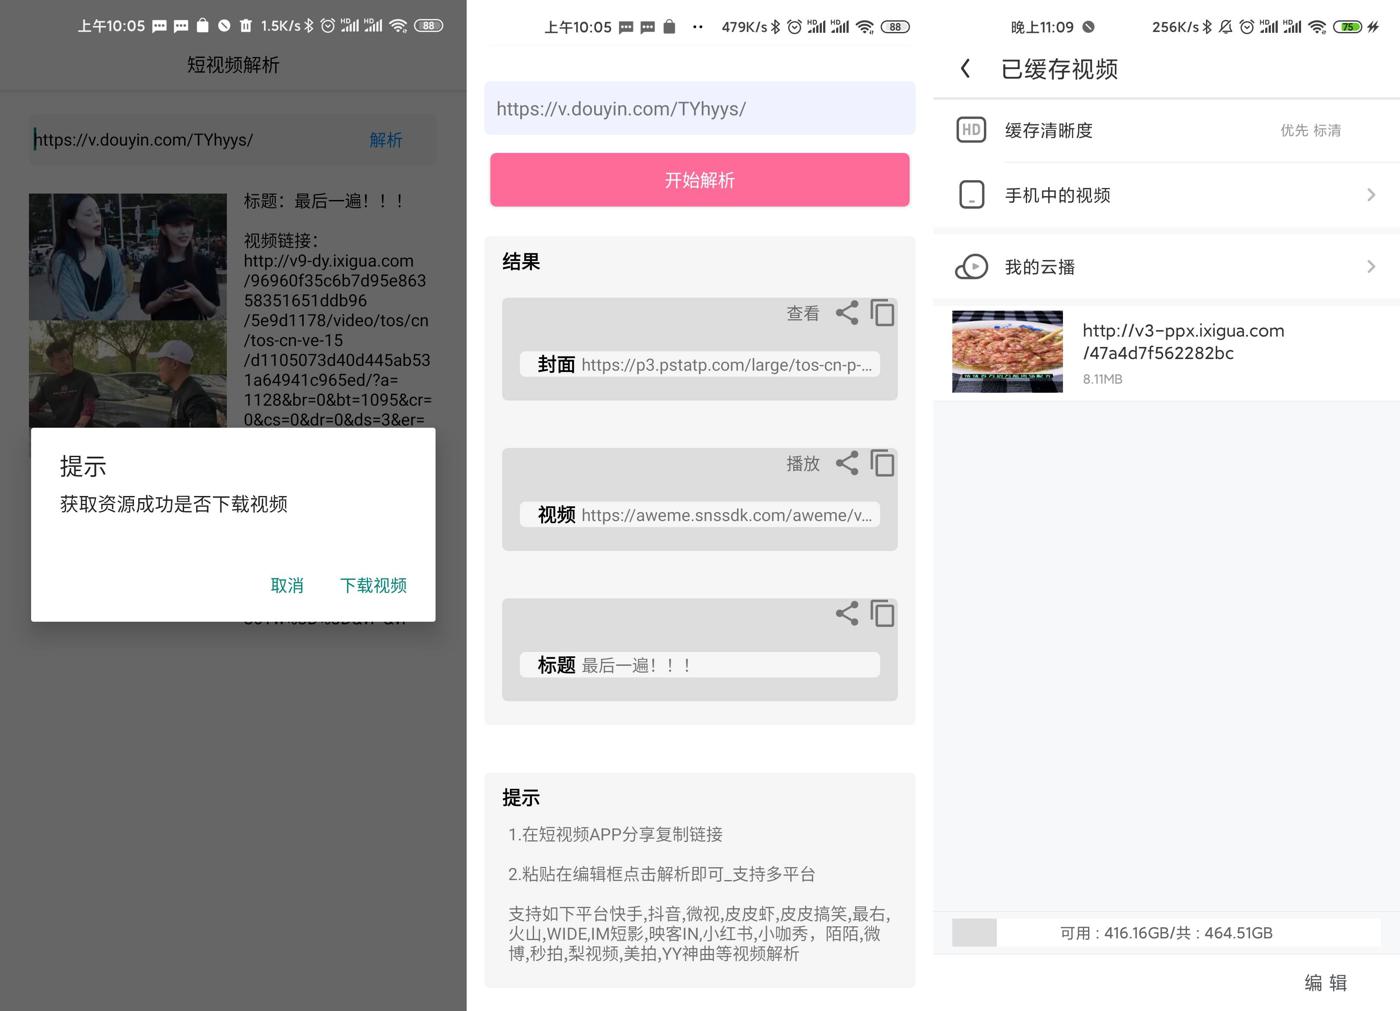Screen dimensions: 1400x1011
Task: Confirm 下载视频 in the prompt dialog
Action: [x=373, y=585]
